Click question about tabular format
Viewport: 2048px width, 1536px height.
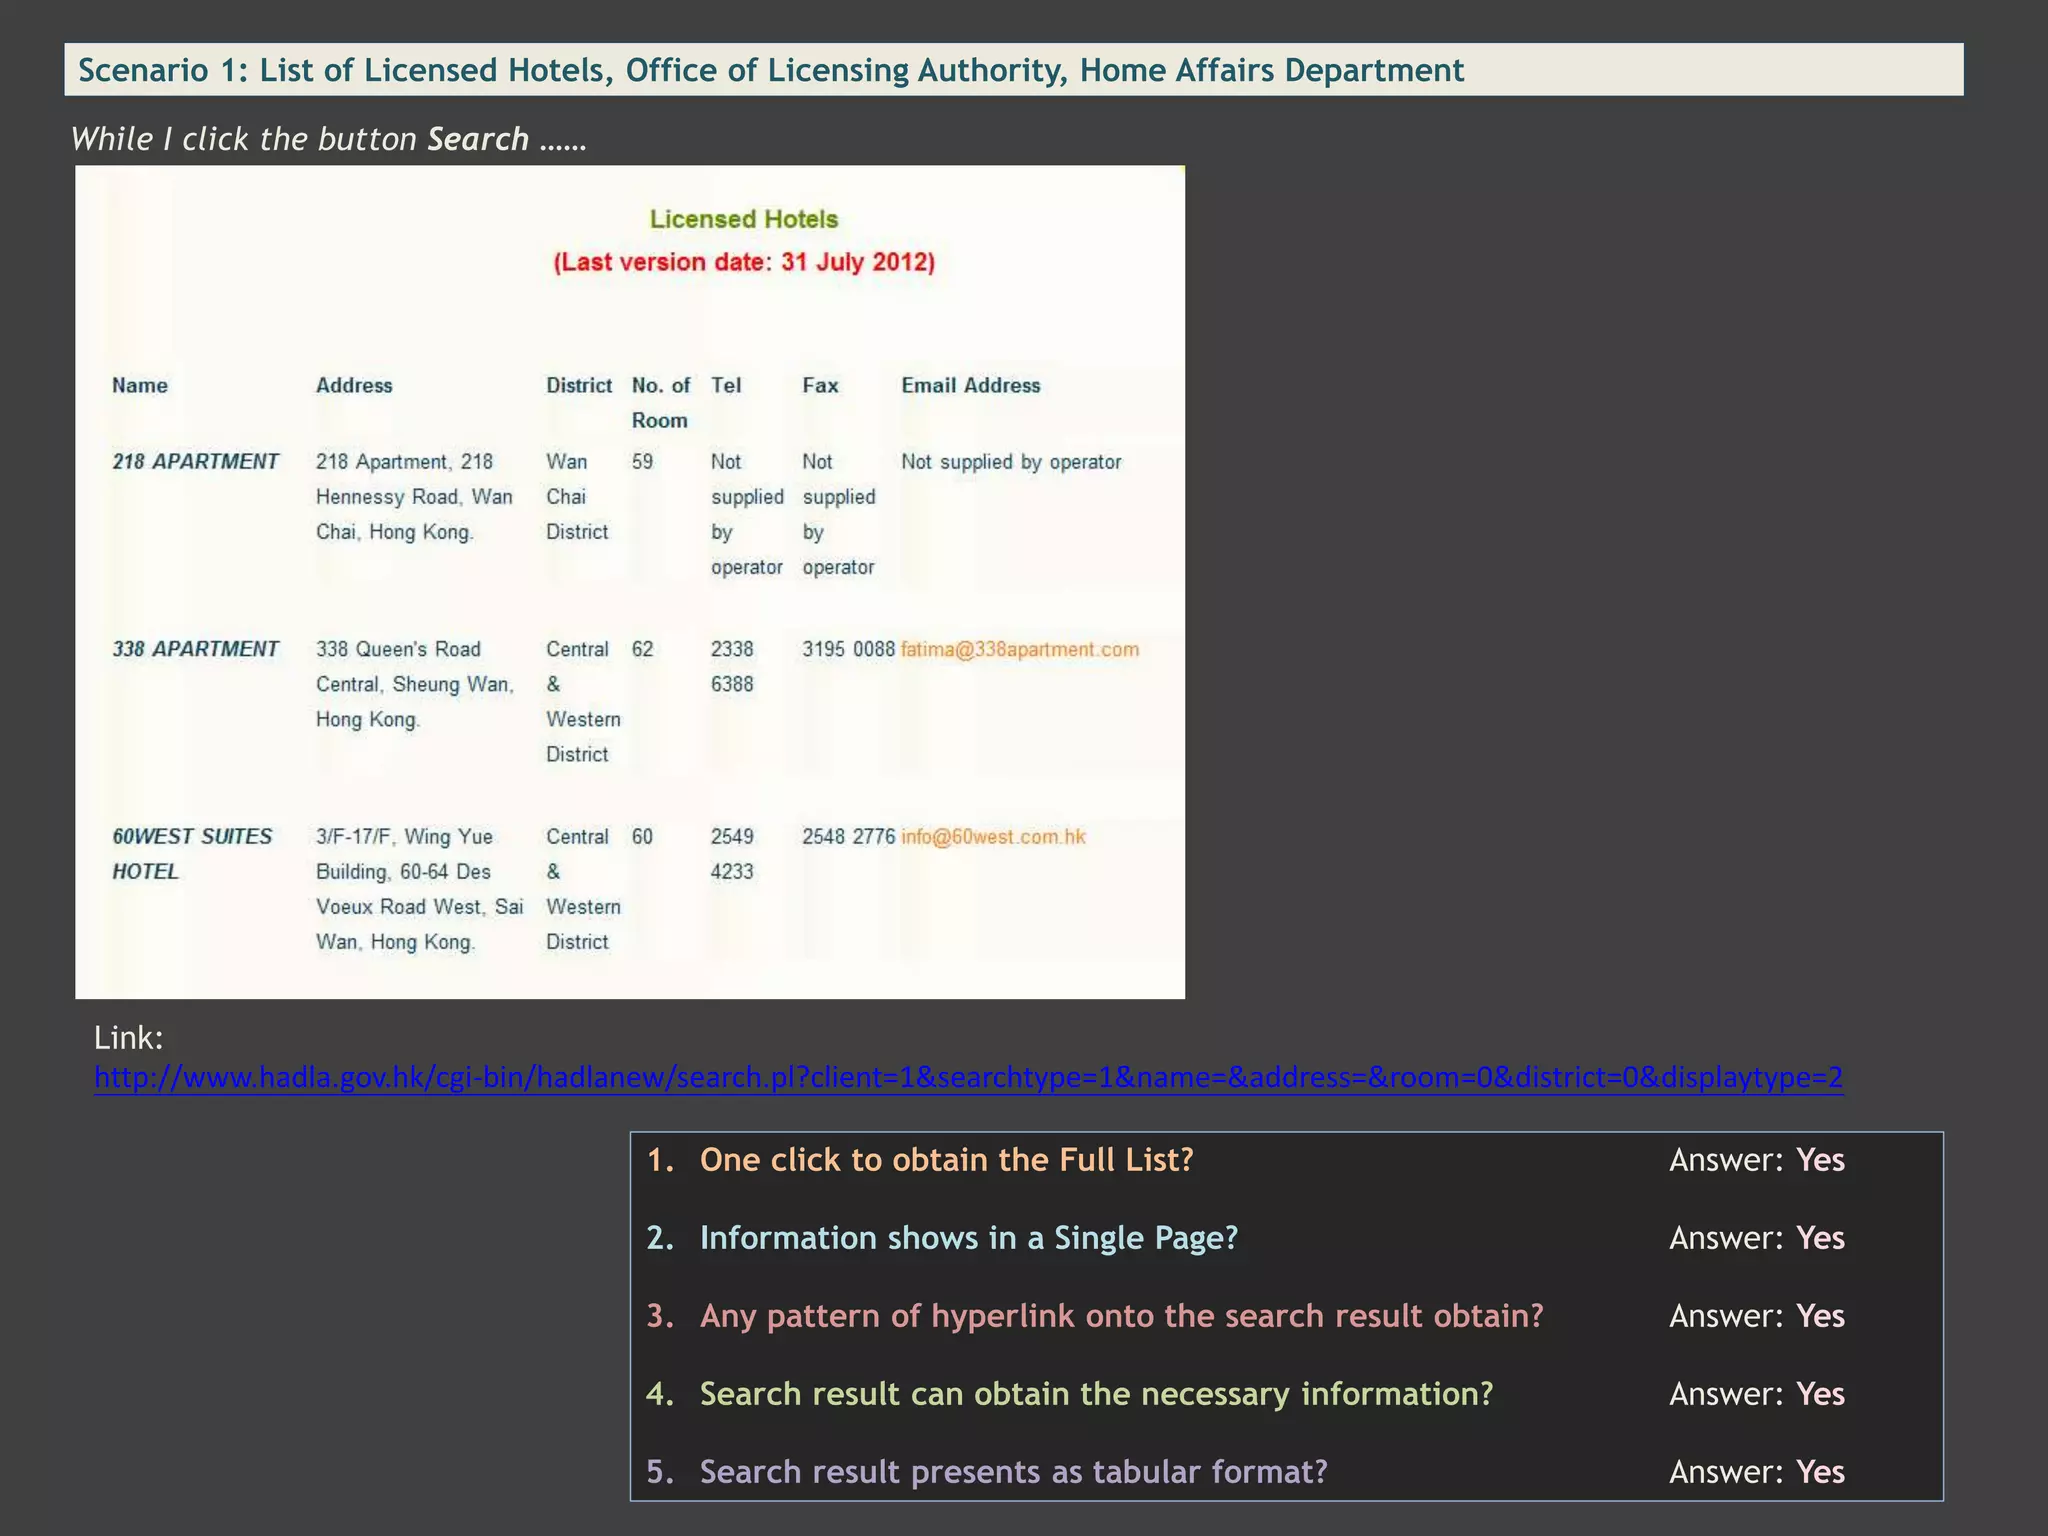coord(1013,1472)
